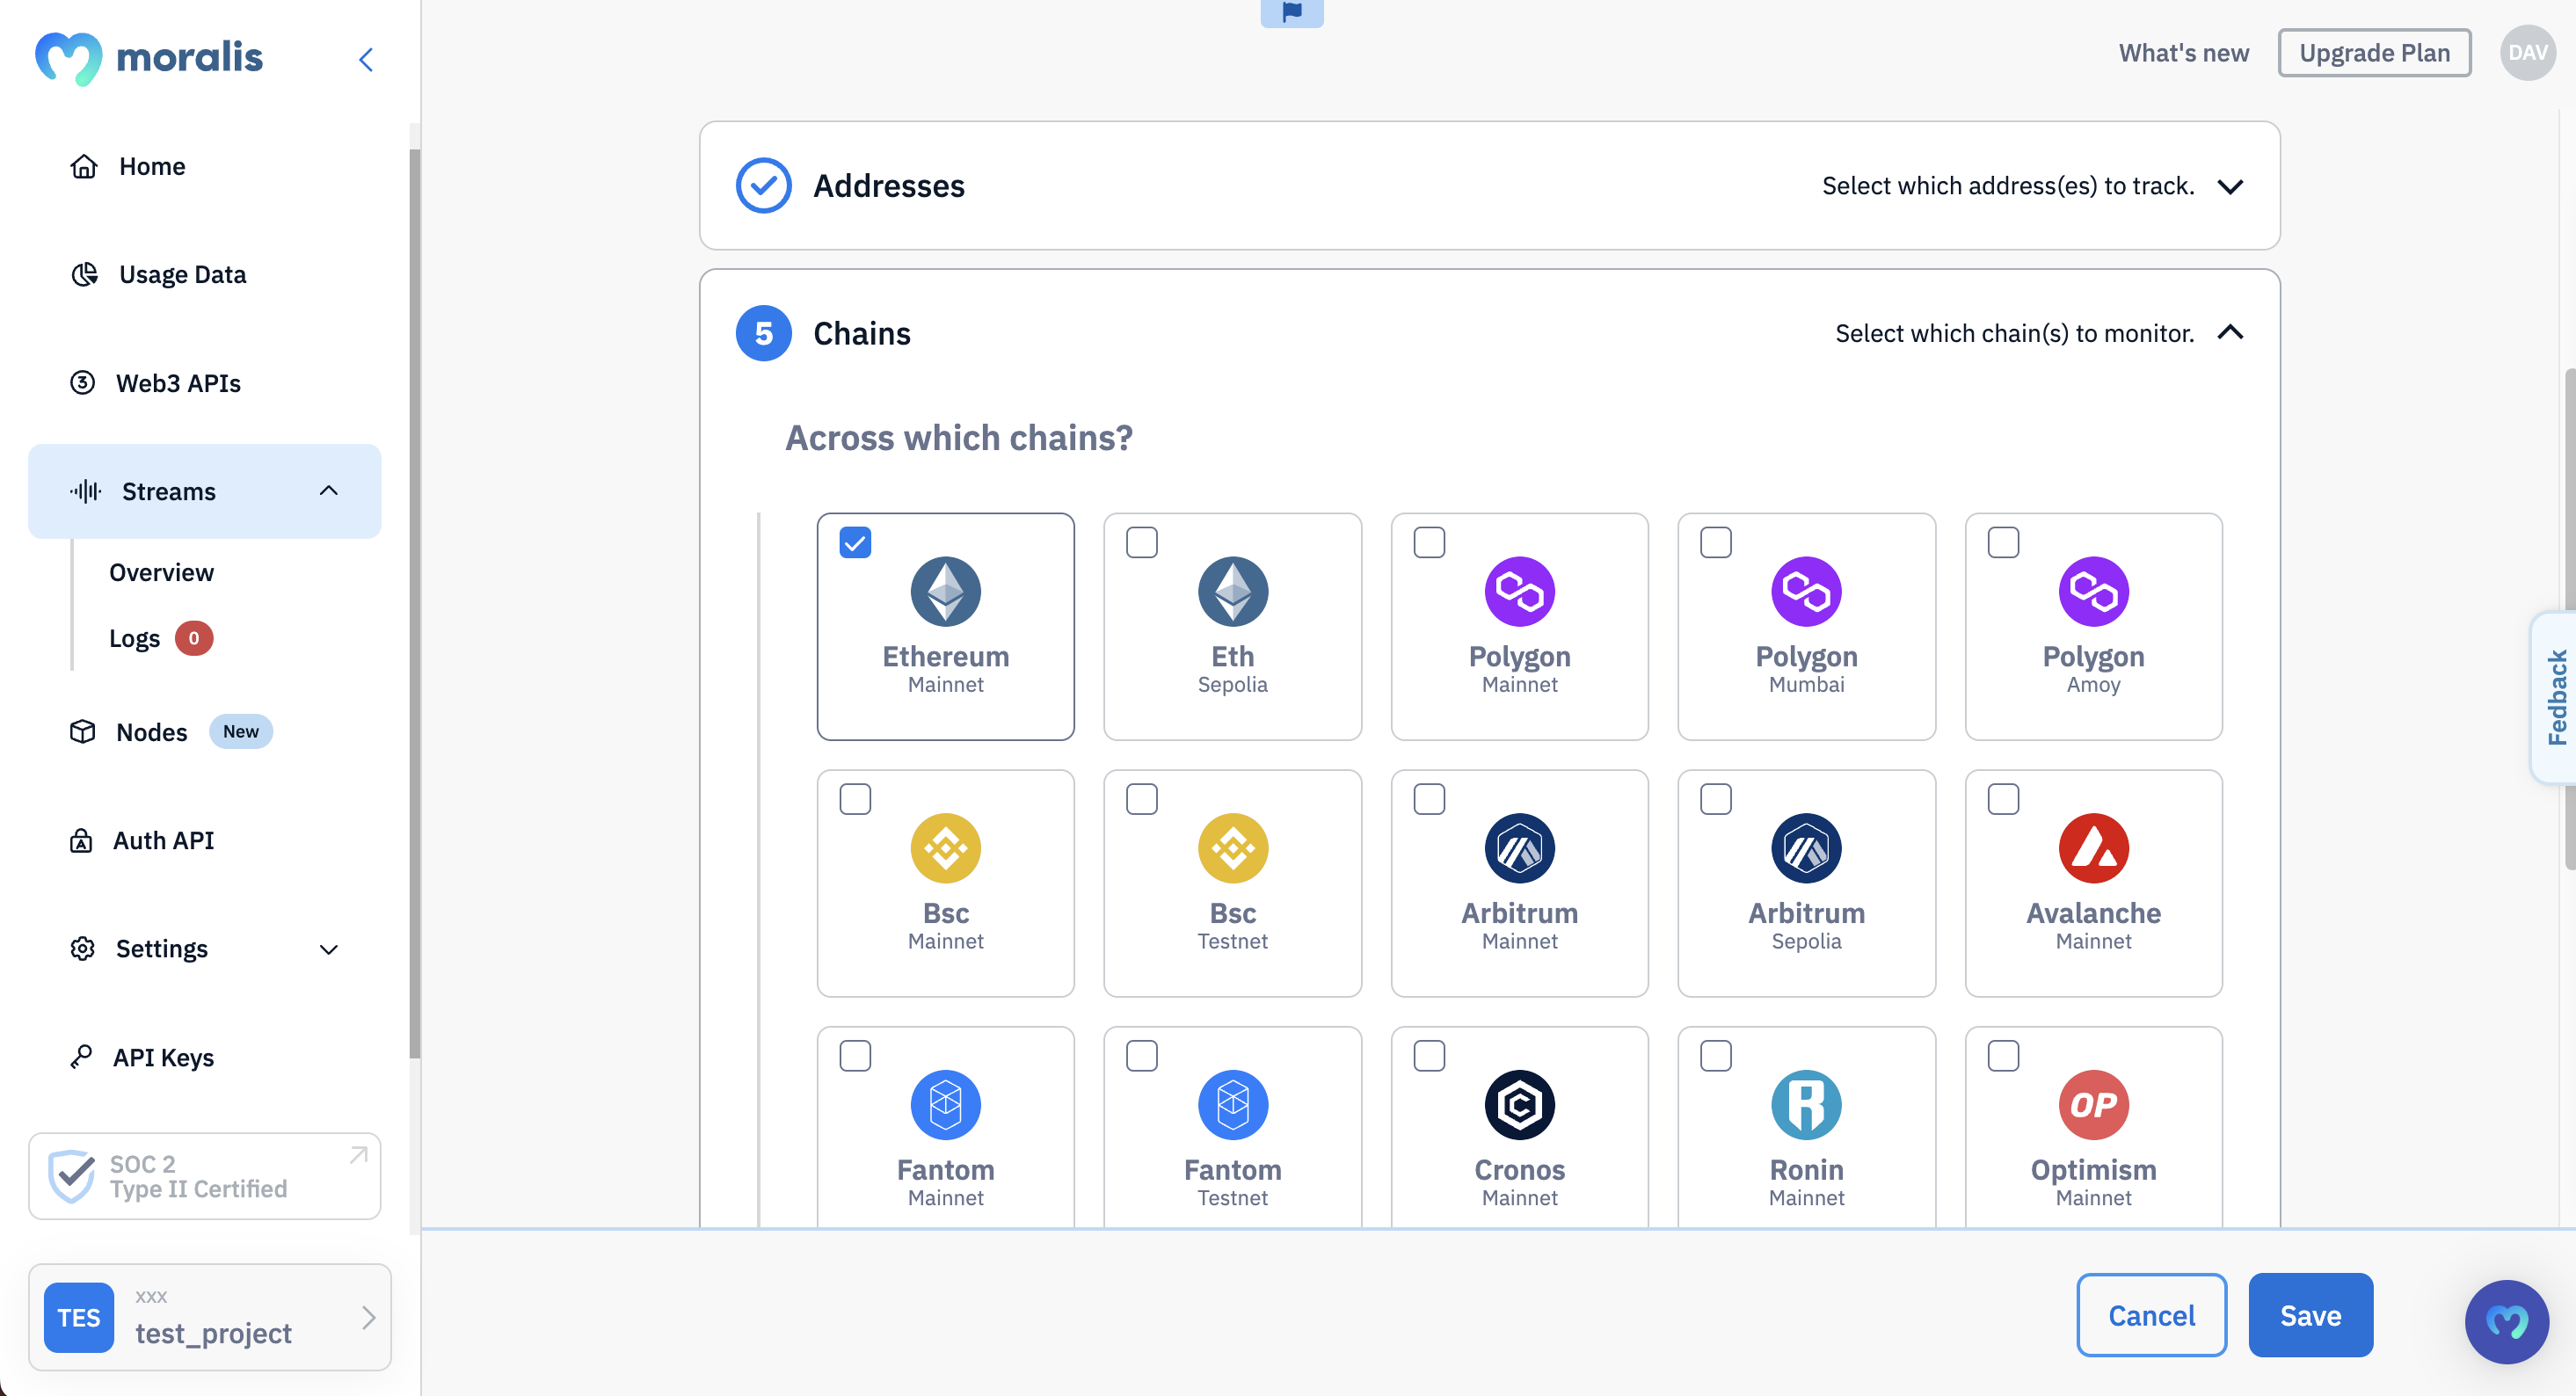The image size is (2576, 1396).
Task: Click the blue flag icon at top
Action: click(1292, 12)
